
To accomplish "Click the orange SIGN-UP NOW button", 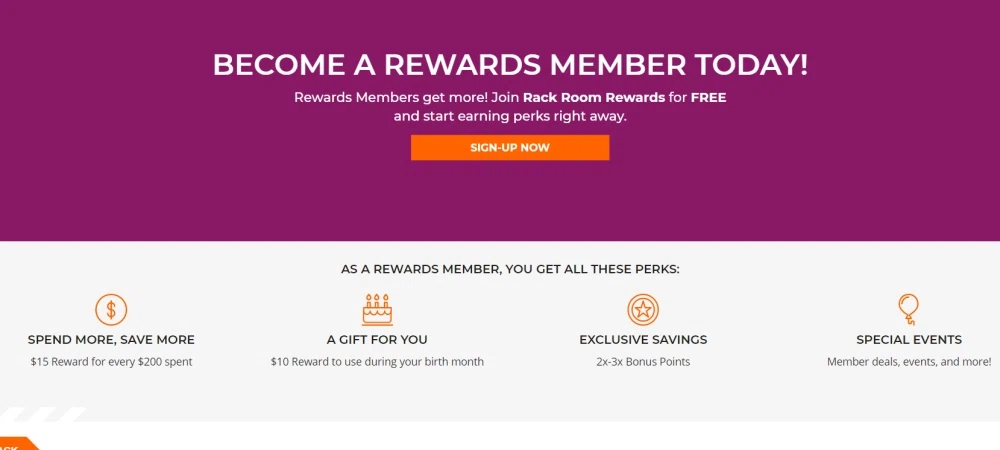I will (510, 147).
